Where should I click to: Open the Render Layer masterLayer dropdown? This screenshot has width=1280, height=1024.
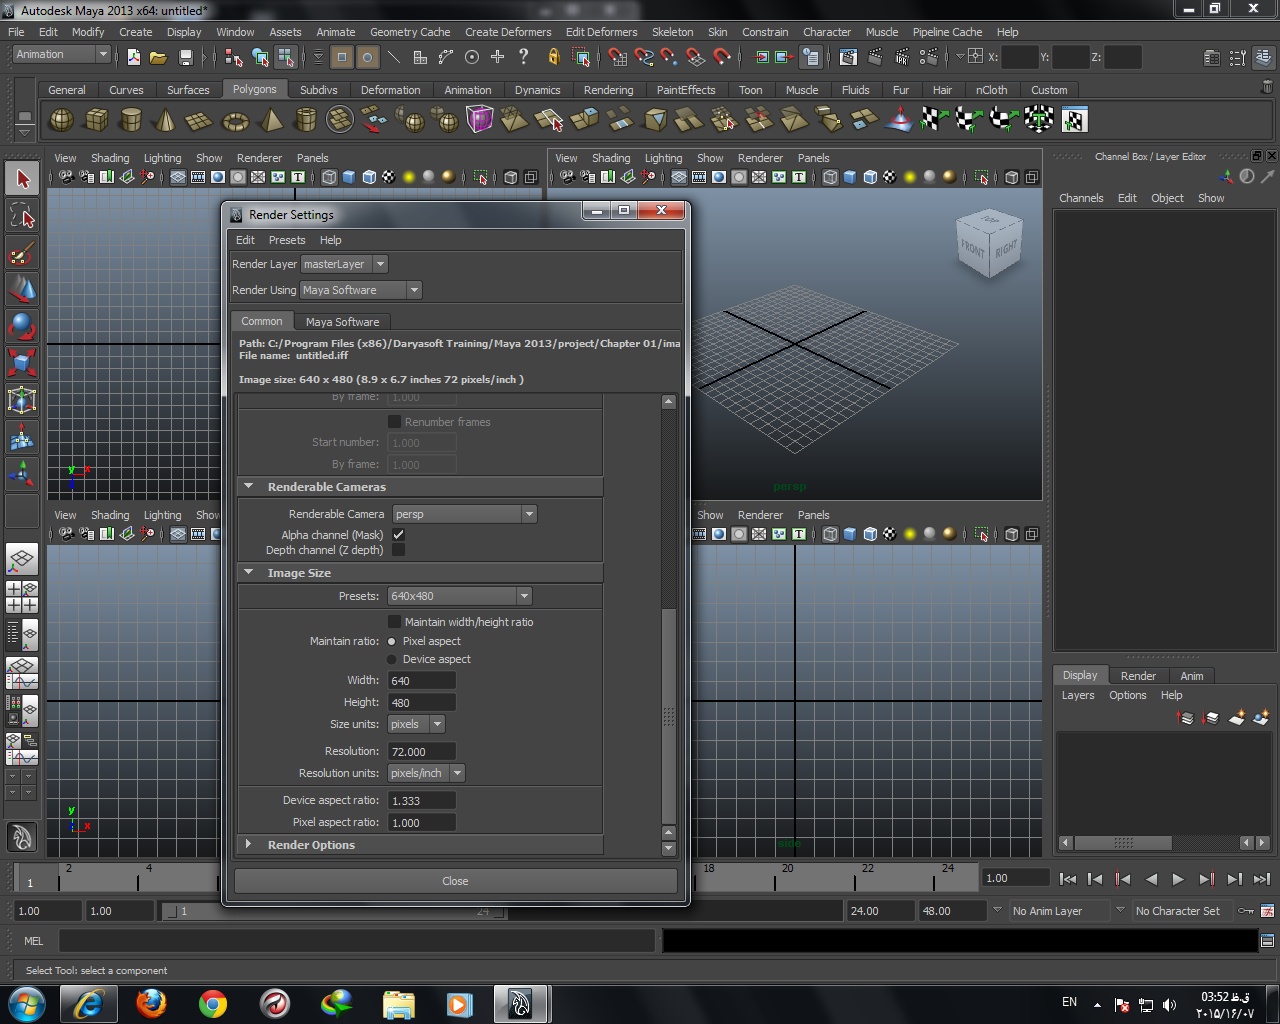(x=344, y=264)
